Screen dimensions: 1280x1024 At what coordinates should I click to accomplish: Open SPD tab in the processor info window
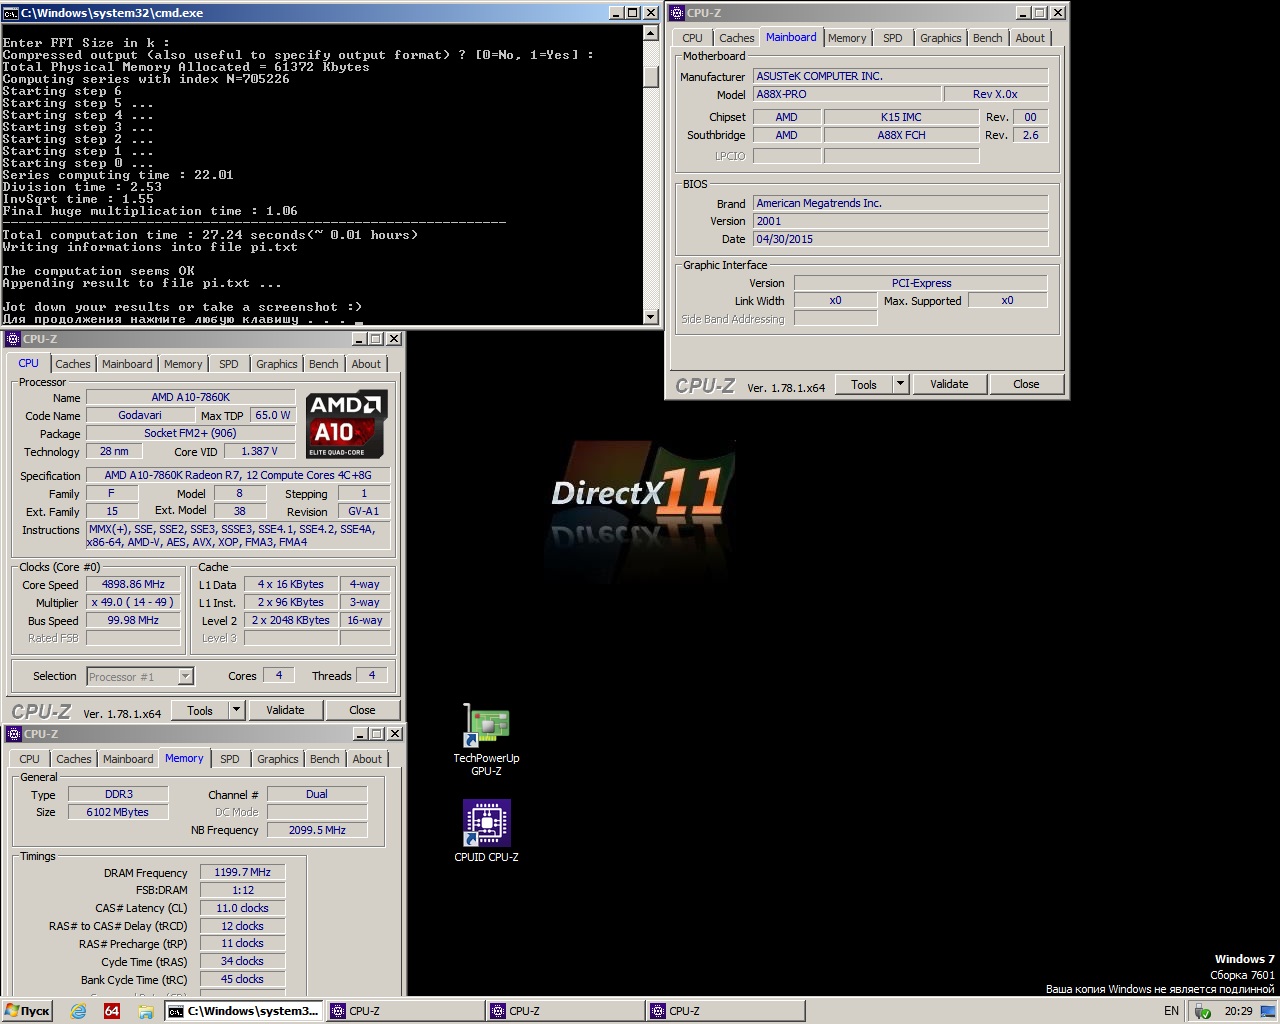pos(229,364)
